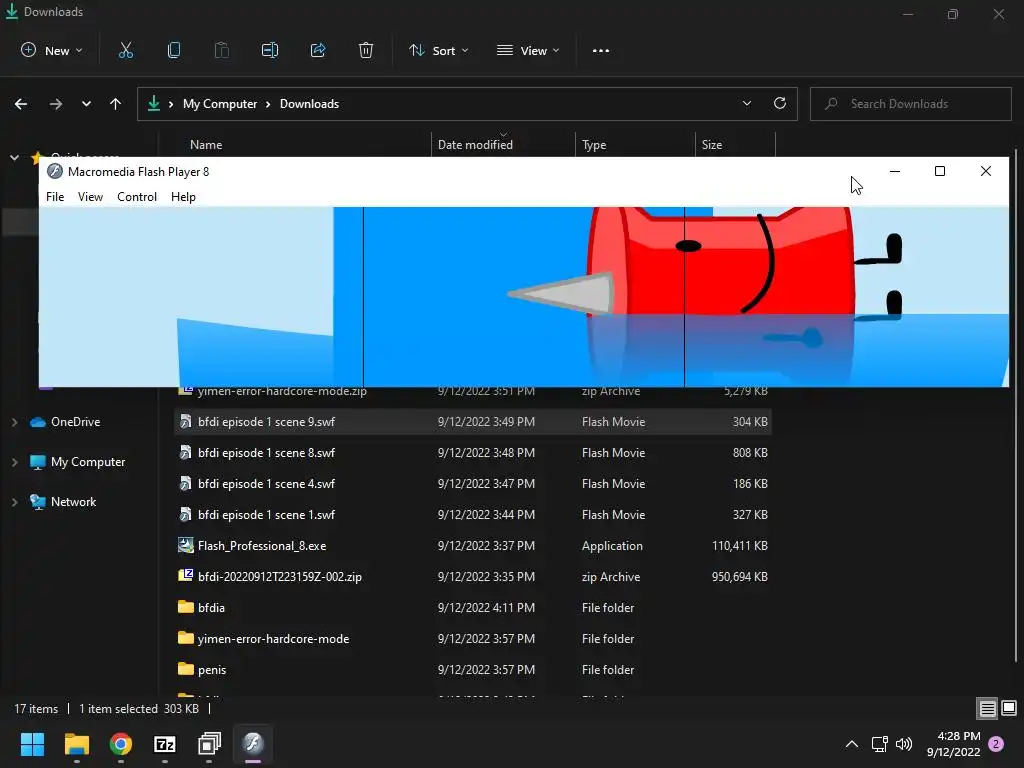Image resolution: width=1024 pixels, height=768 pixels.
Task: Select the yimen-error-hardcore-mode folder
Action: pos(473,639)
